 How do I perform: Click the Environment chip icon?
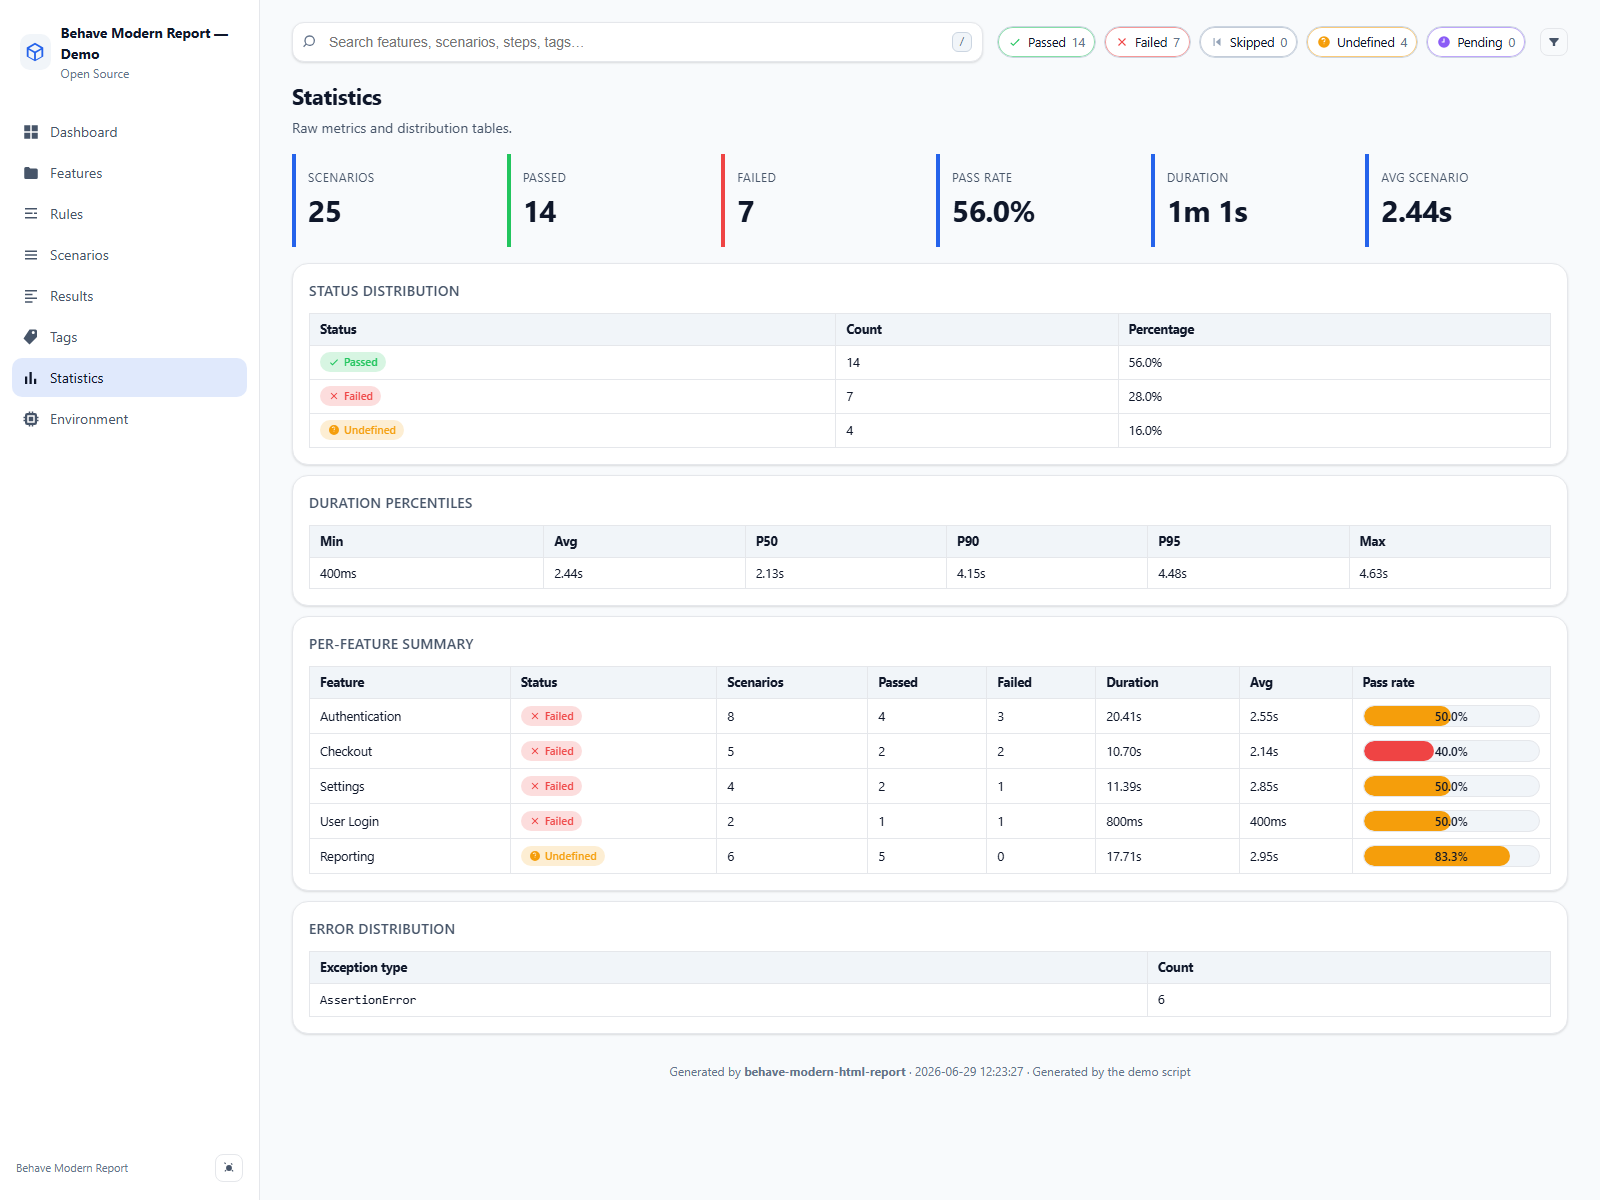[31, 419]
